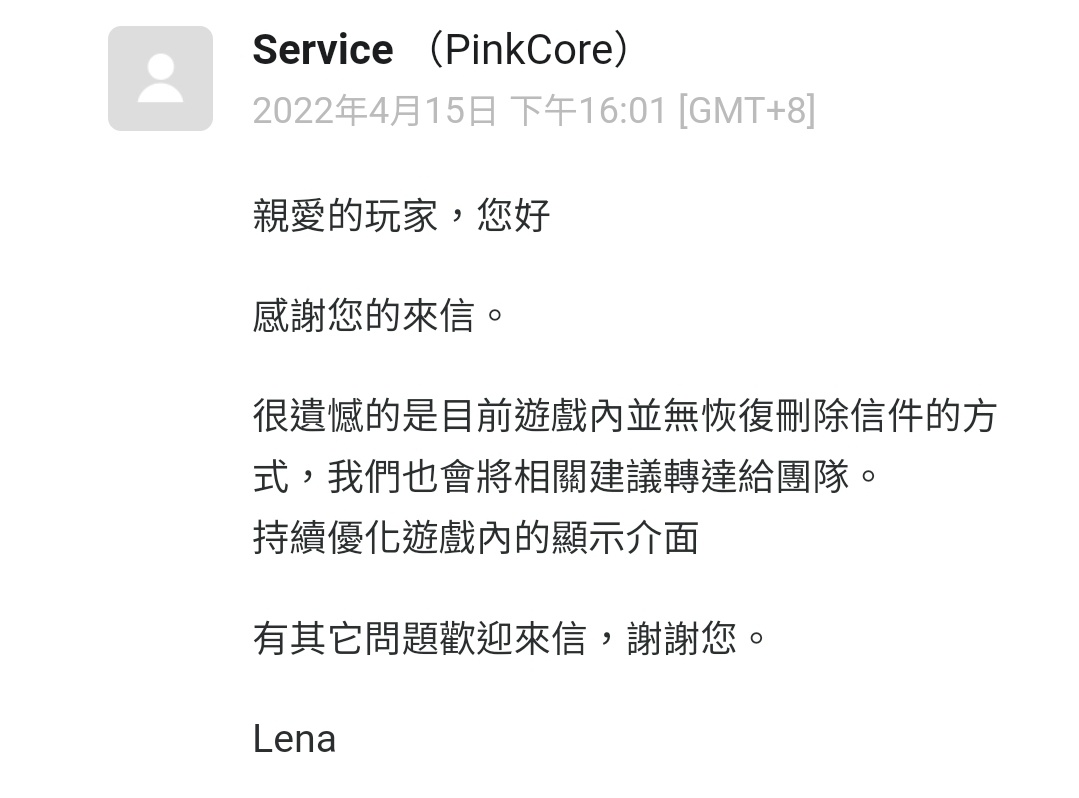1079x798 pixels.
Task: Click the line 感謝您的來信。
Action: coord(379,316)
